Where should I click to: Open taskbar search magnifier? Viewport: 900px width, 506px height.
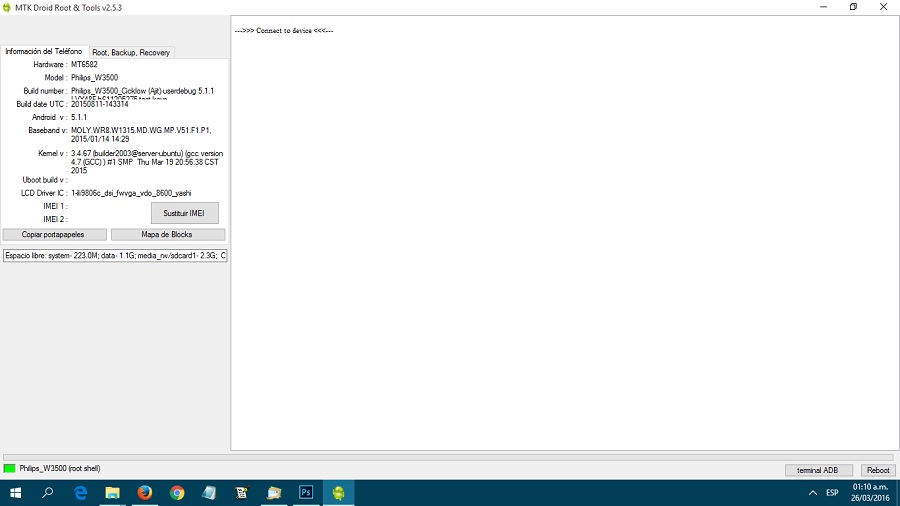click(48, 493)
